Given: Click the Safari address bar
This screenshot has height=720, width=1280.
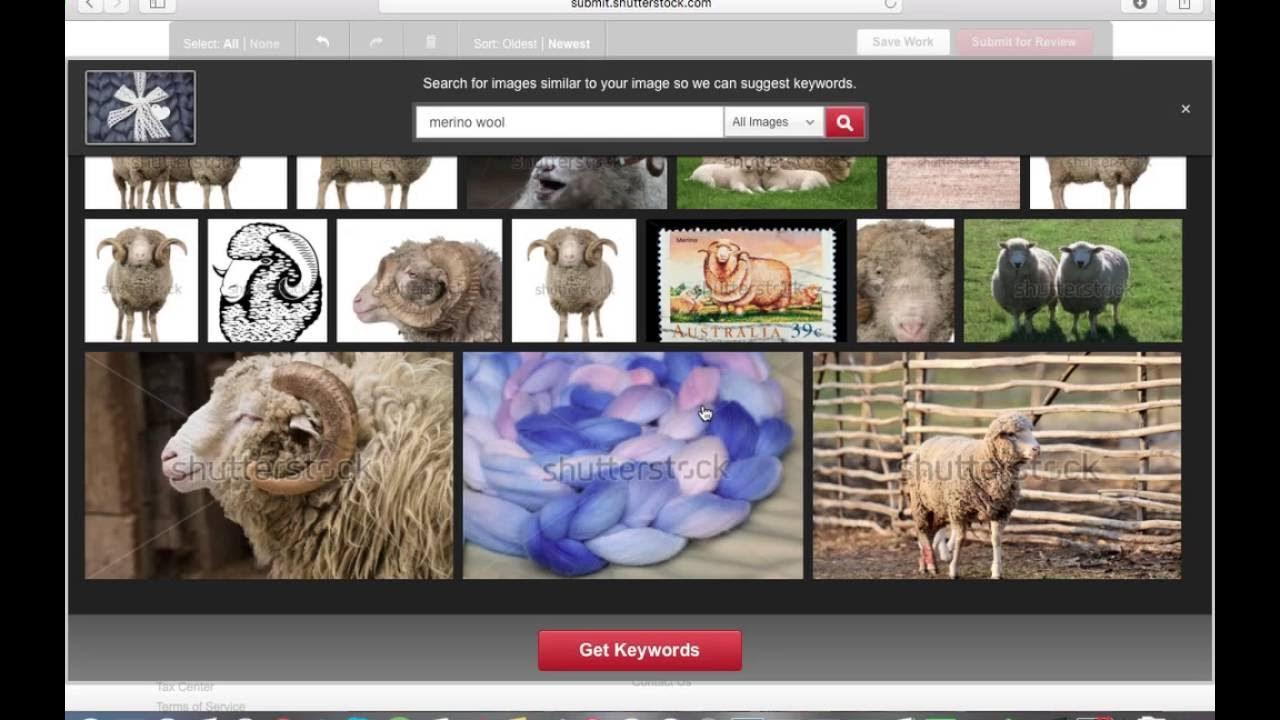Looking at the screenshot, I should (640, 4).
